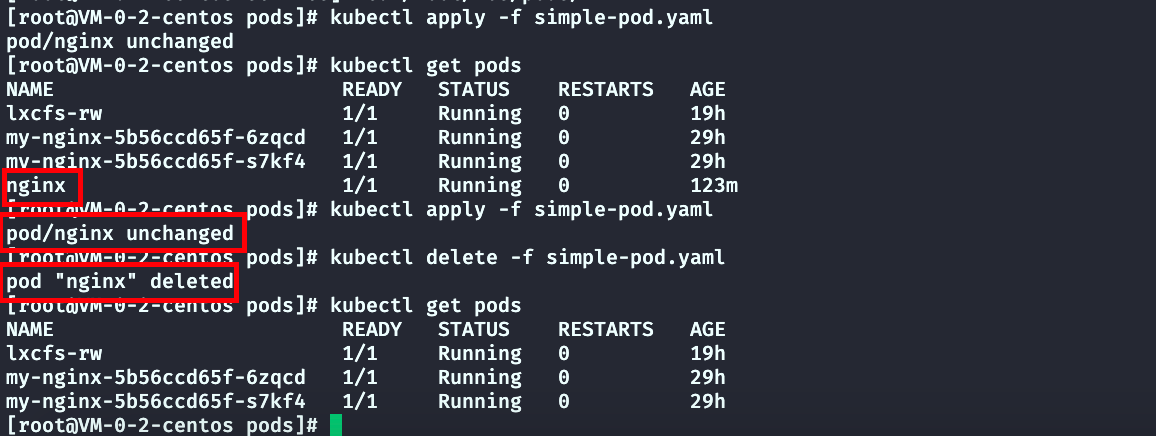Screen dimensions: 1156x436
Task: Click the READY header in the first listing
Action: 371,90
